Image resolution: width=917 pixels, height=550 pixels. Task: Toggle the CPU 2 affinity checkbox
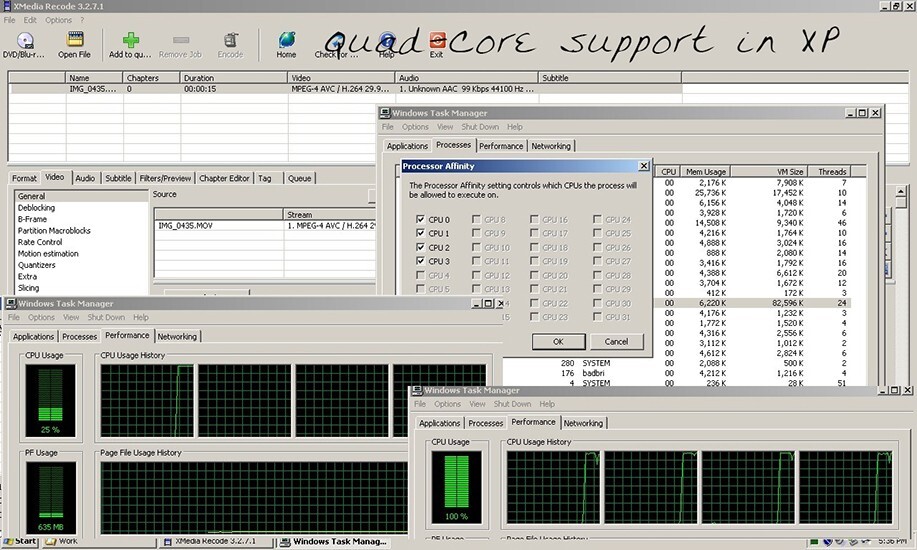[420, 247]
